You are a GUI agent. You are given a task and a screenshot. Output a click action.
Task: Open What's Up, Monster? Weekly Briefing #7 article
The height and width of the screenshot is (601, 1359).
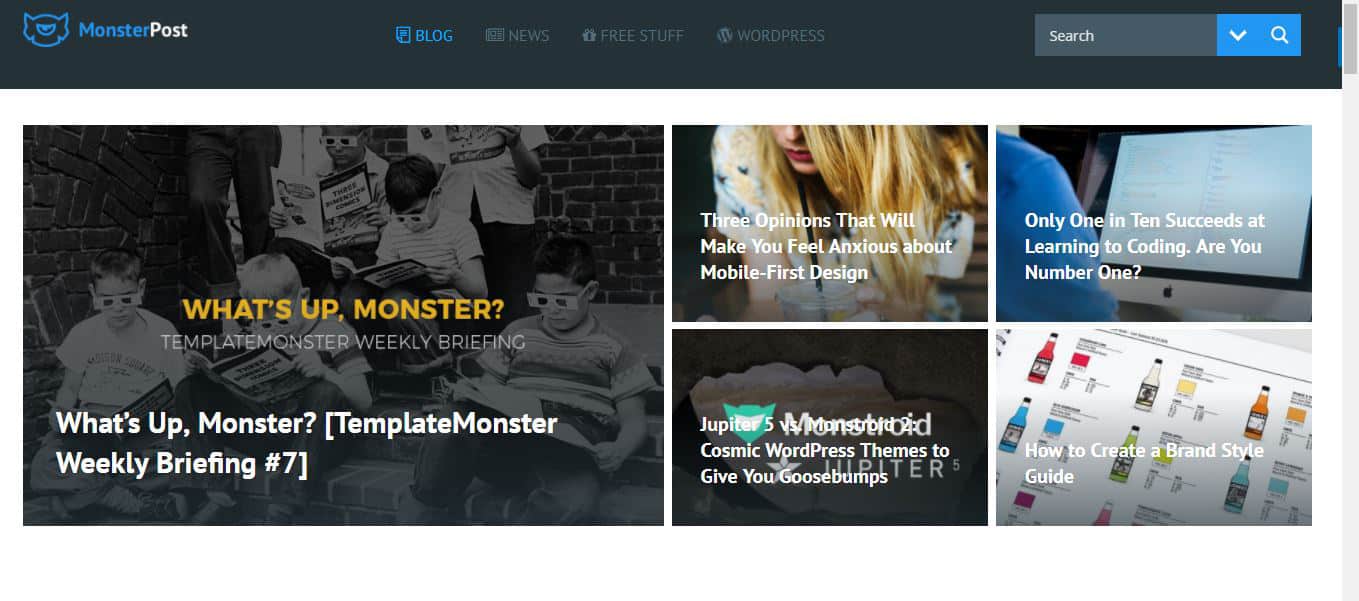click(x=306, y=443)
